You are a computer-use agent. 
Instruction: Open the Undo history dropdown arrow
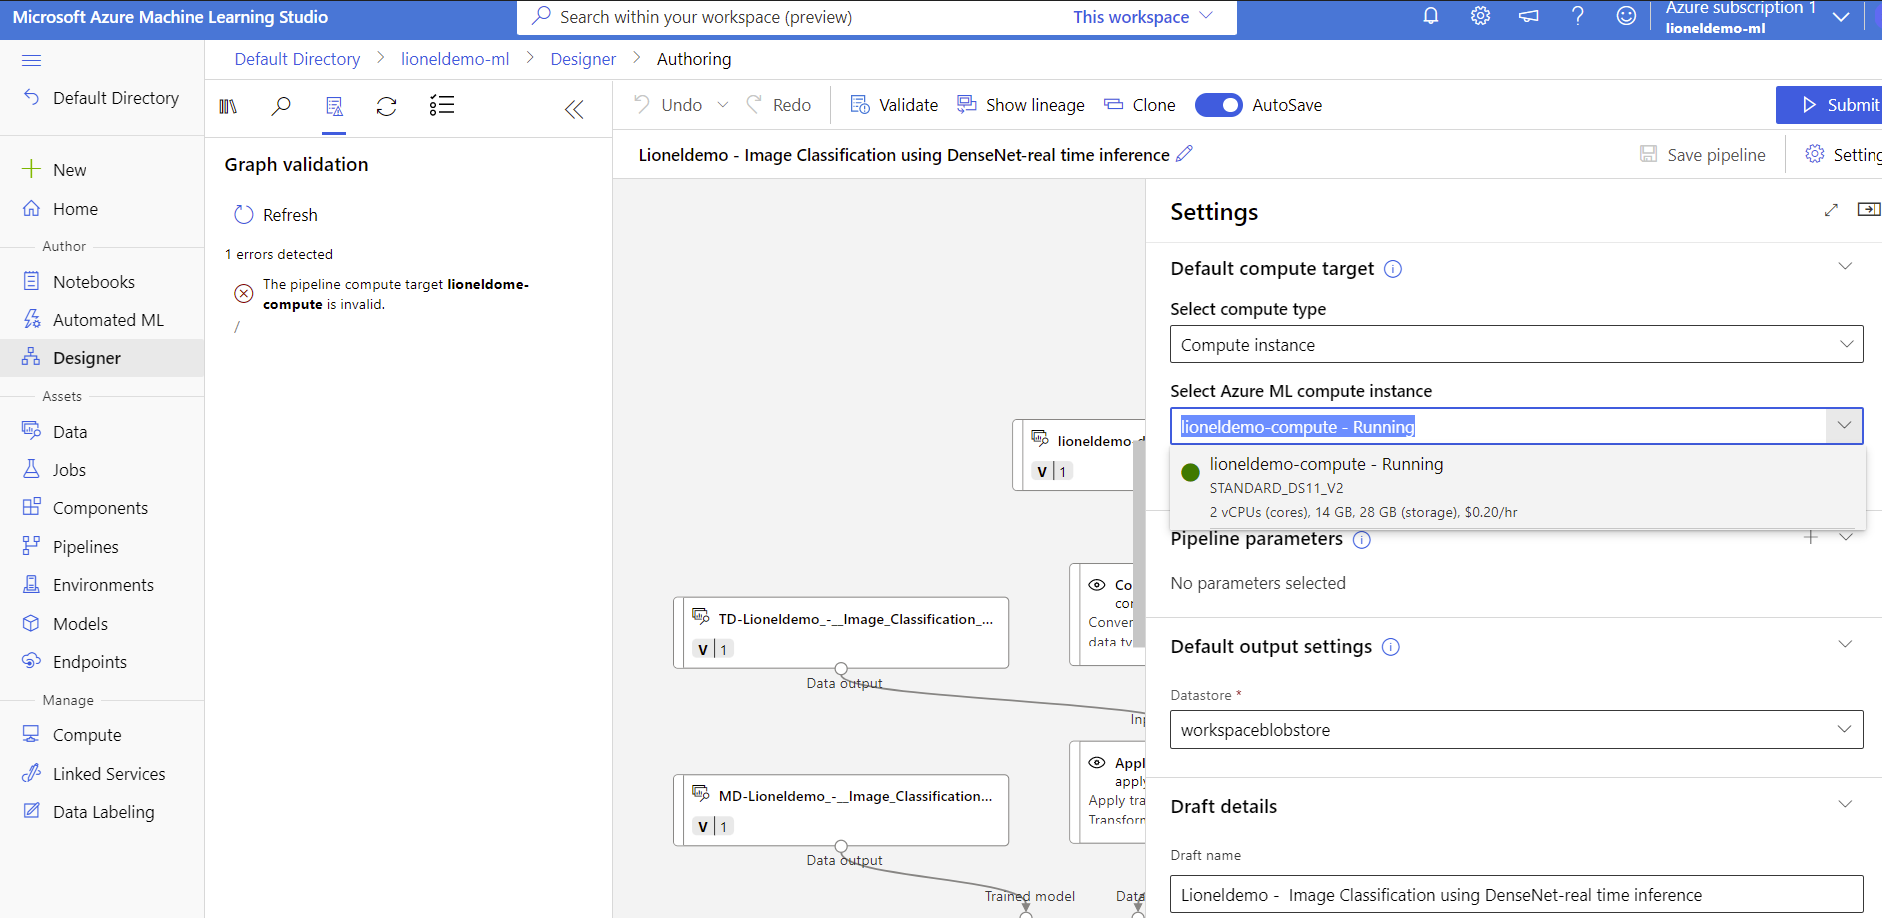point(723,105)
